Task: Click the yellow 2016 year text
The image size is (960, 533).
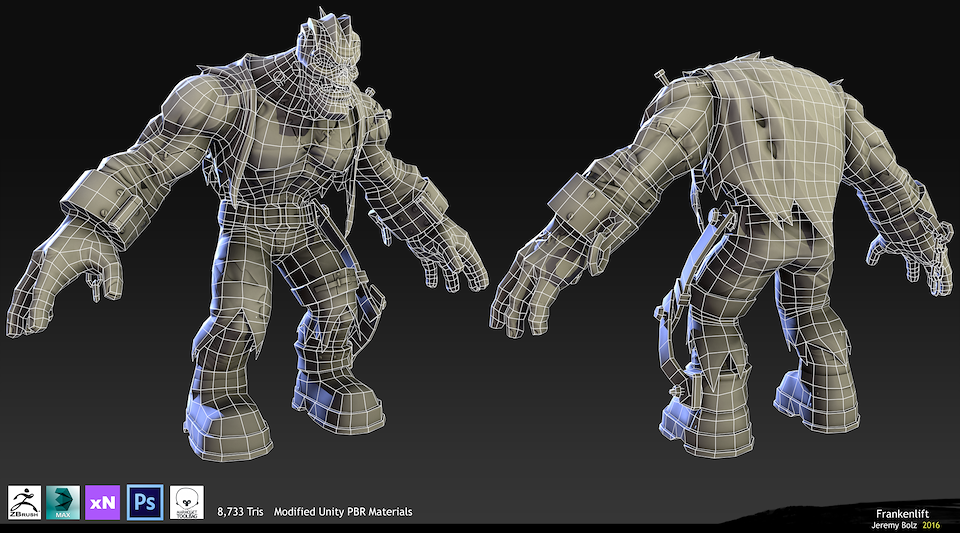Action: point(931,523)
